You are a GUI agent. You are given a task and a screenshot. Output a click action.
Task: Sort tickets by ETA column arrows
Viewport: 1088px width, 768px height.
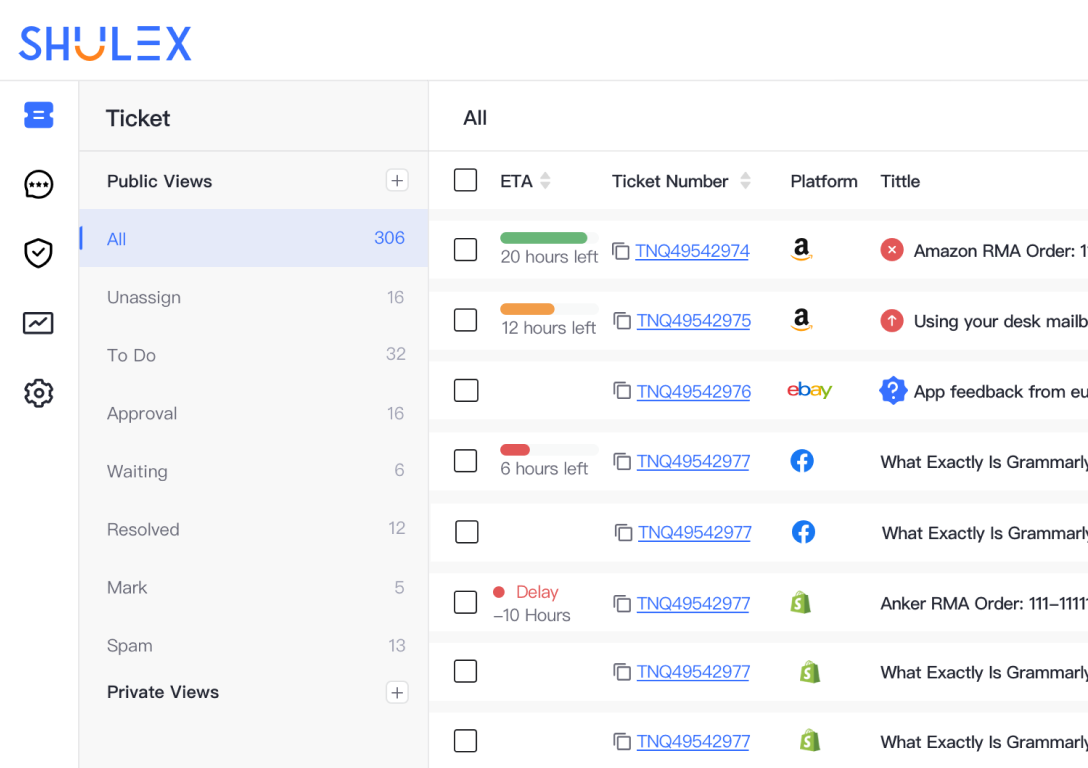(x=545, y=181)
